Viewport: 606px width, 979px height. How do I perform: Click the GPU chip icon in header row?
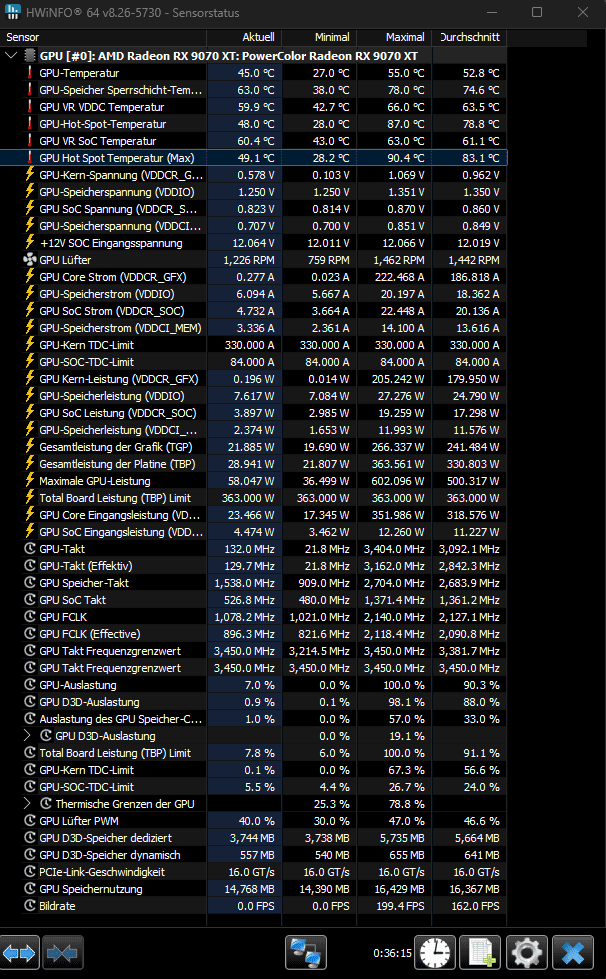29,56
